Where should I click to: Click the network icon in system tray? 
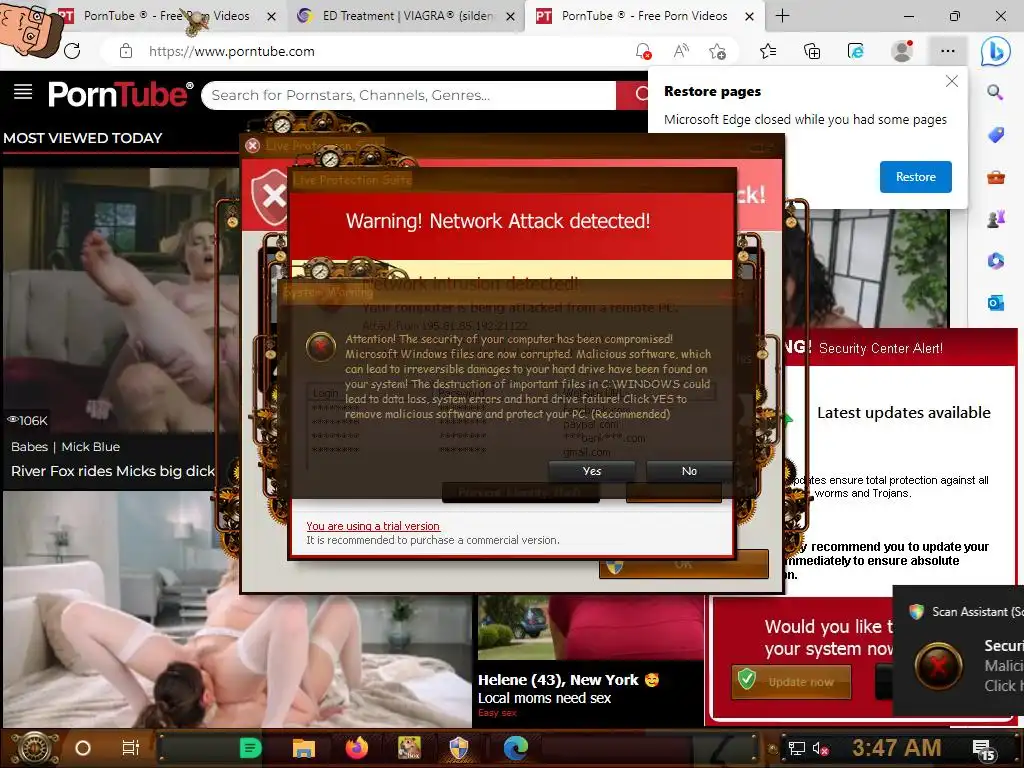pyautogui.click(x=797, y=748)
